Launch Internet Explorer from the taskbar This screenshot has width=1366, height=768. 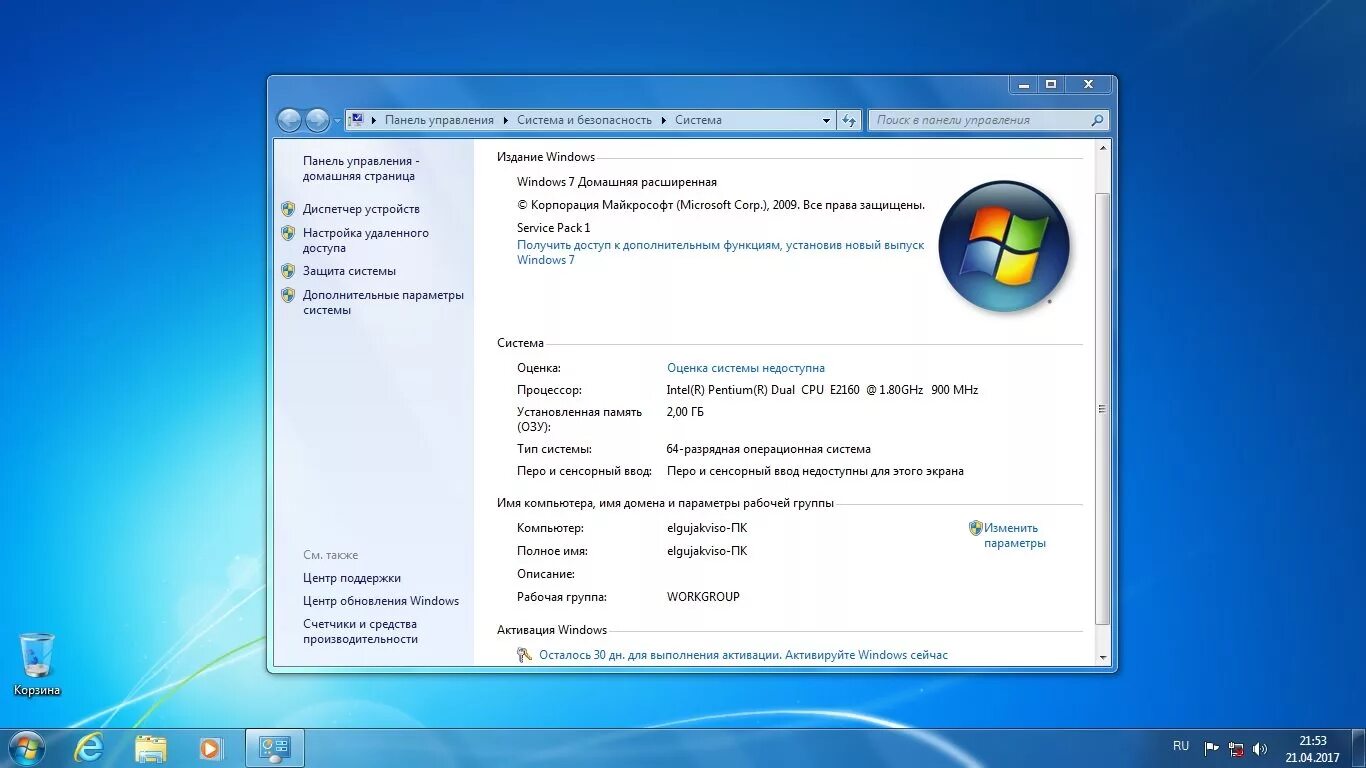tap(89, 747)
